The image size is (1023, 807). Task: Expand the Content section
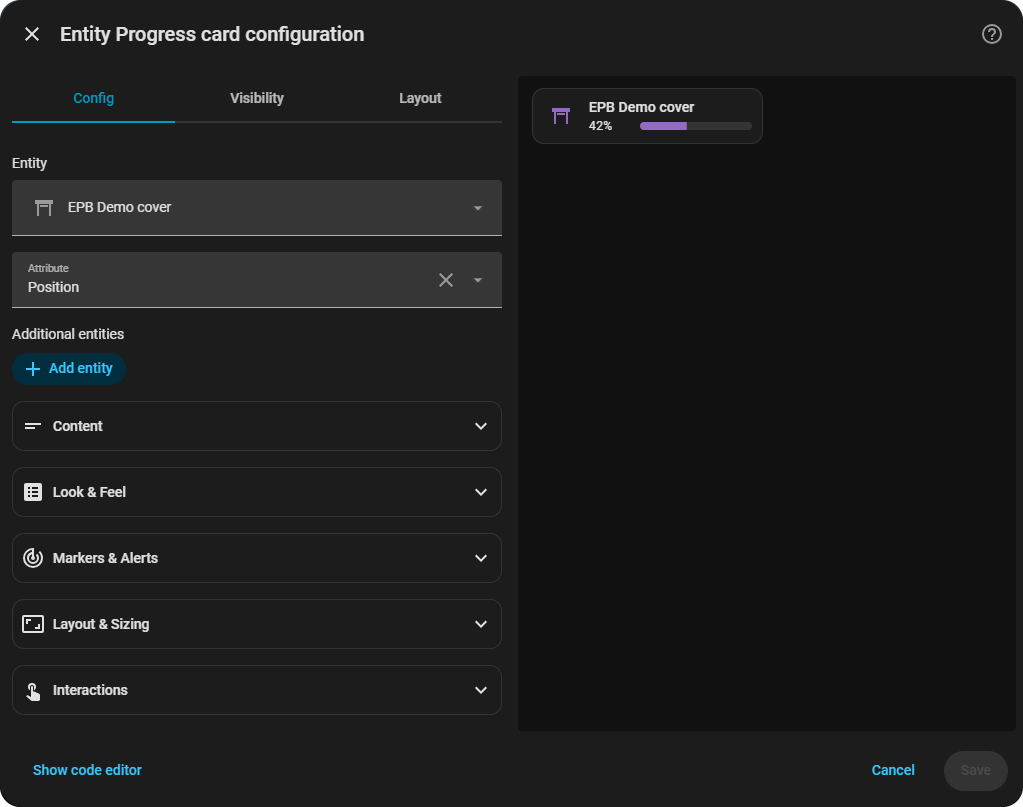pos(256,426)
